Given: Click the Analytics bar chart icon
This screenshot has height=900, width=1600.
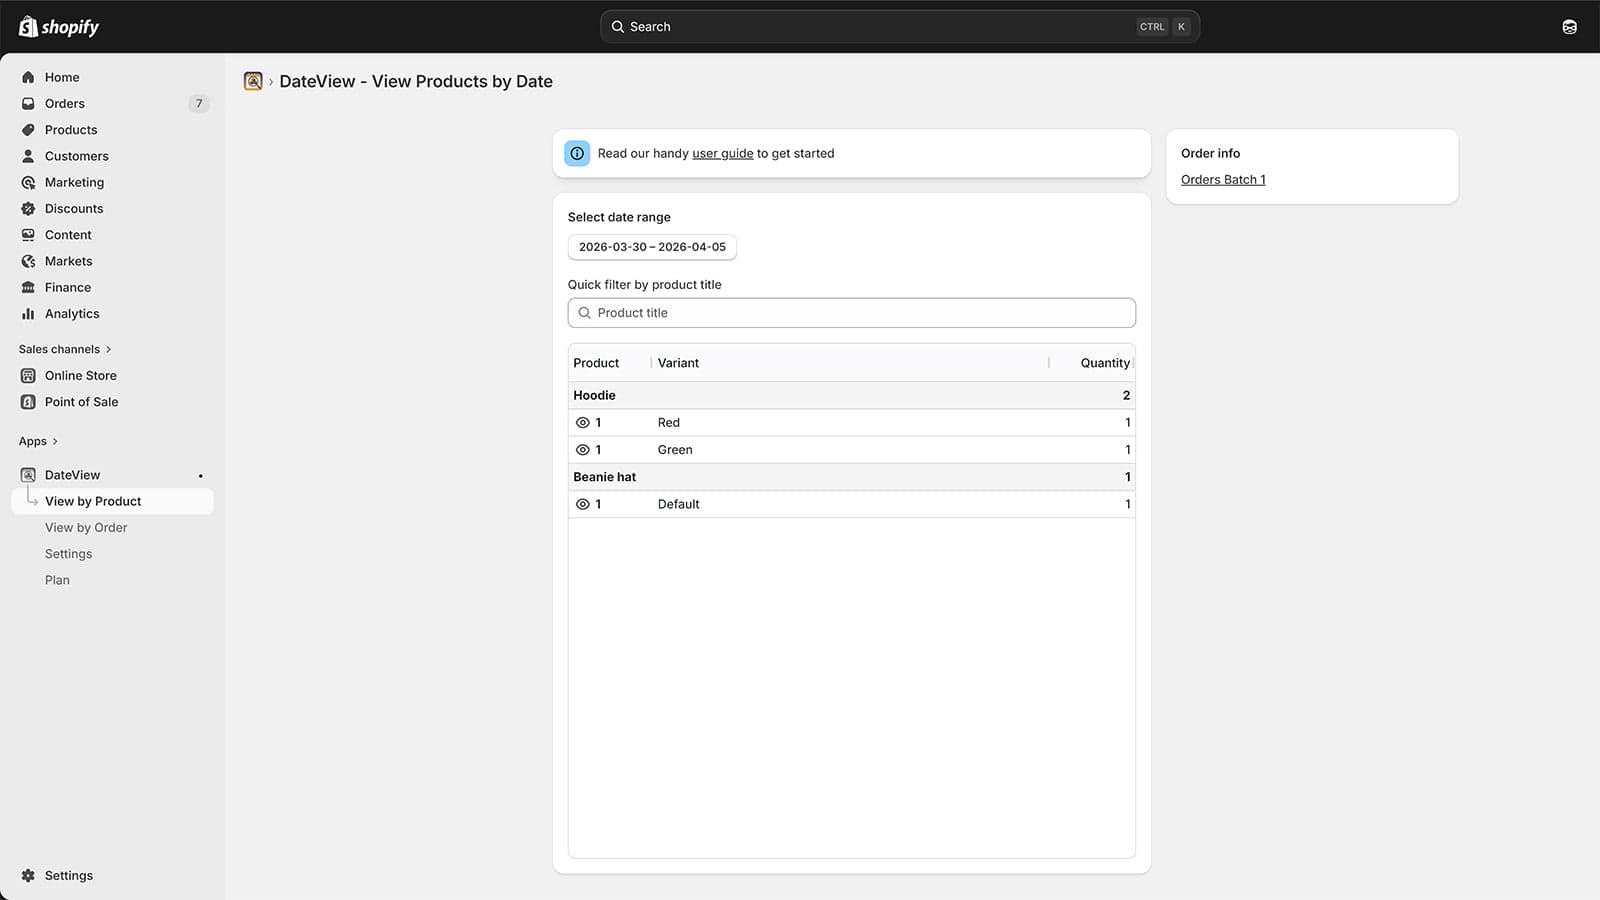Looking at the screenshot, I should (28, 313).
